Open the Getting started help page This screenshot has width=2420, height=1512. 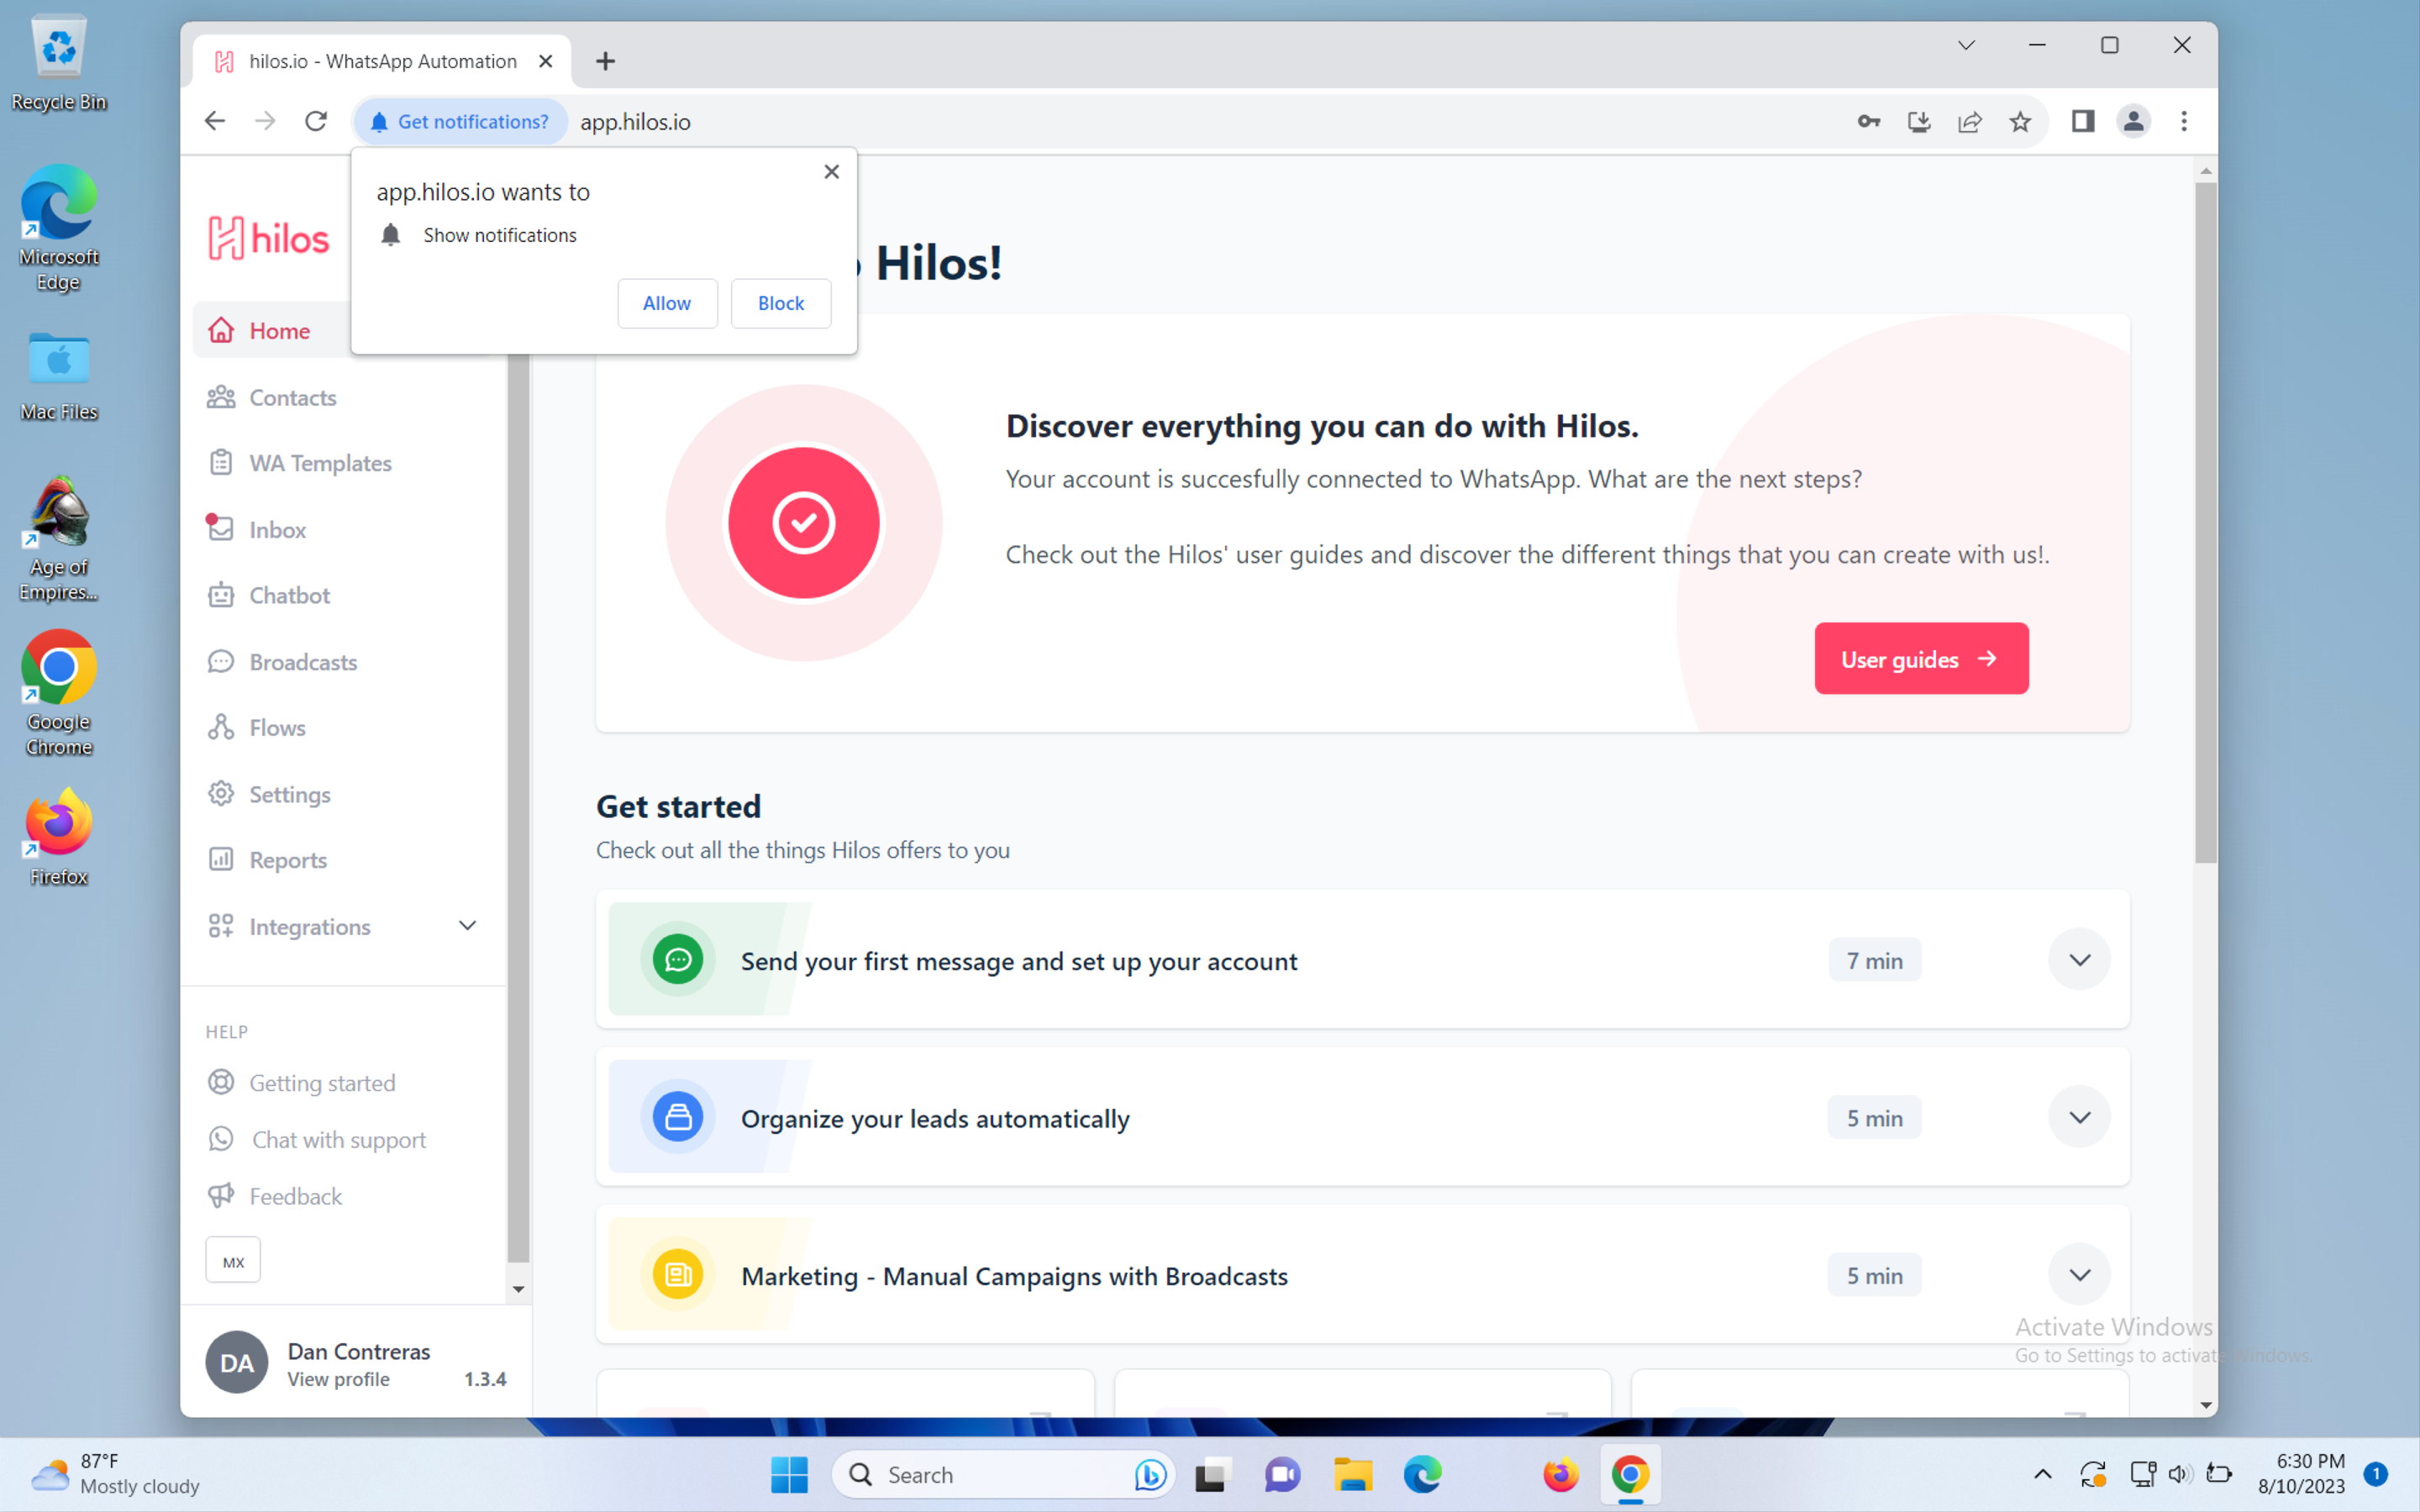click(322, 1082)
